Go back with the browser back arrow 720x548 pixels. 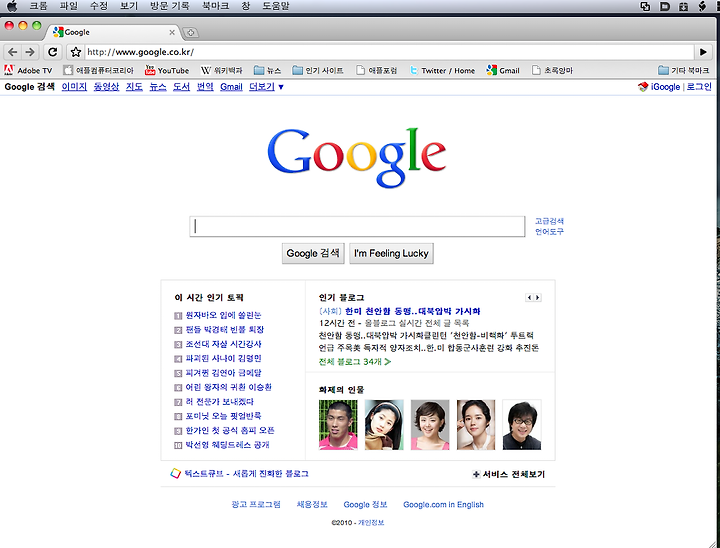(13, 52)
